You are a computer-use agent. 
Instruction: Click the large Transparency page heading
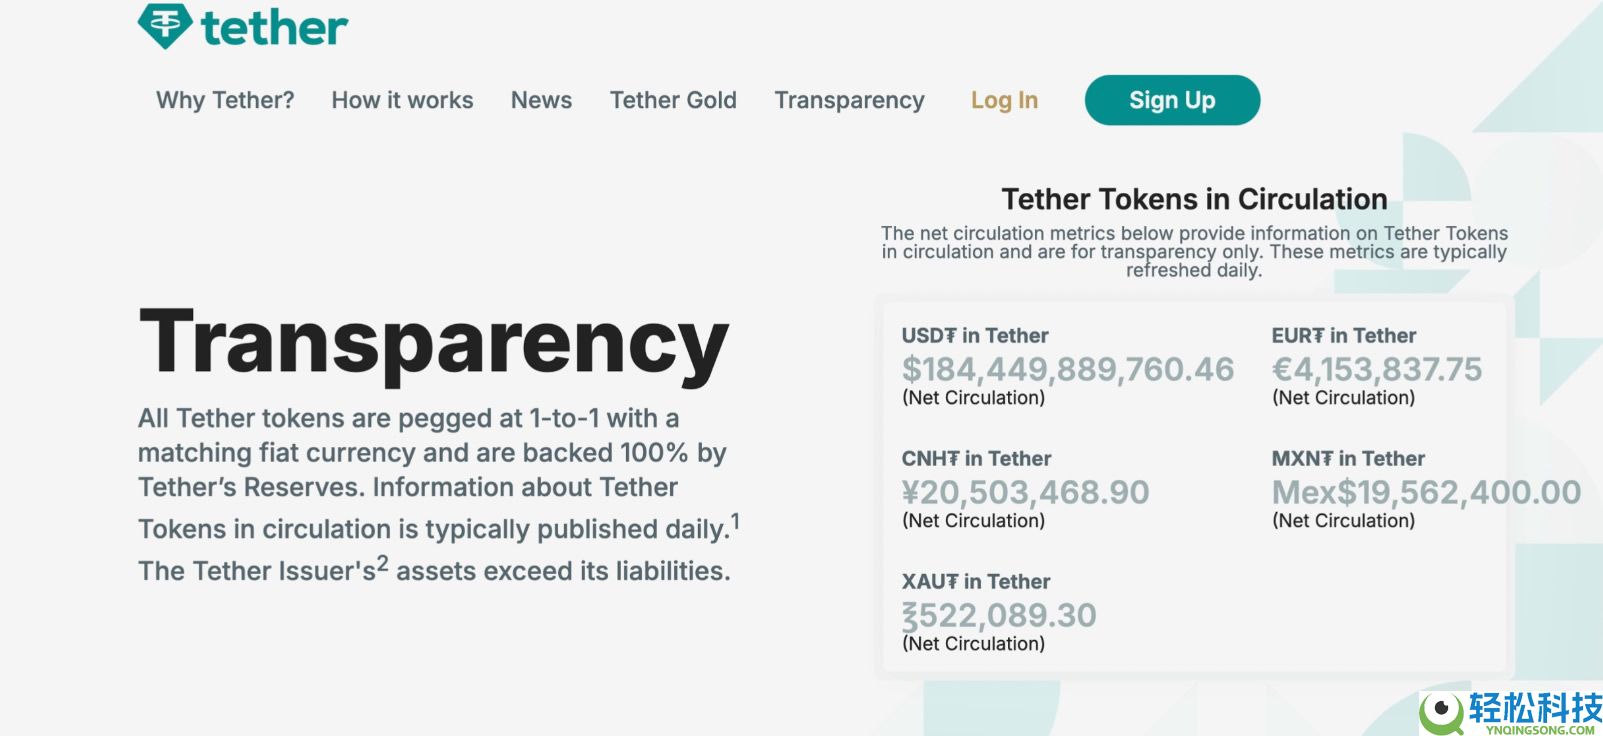[x=434, y=342]
